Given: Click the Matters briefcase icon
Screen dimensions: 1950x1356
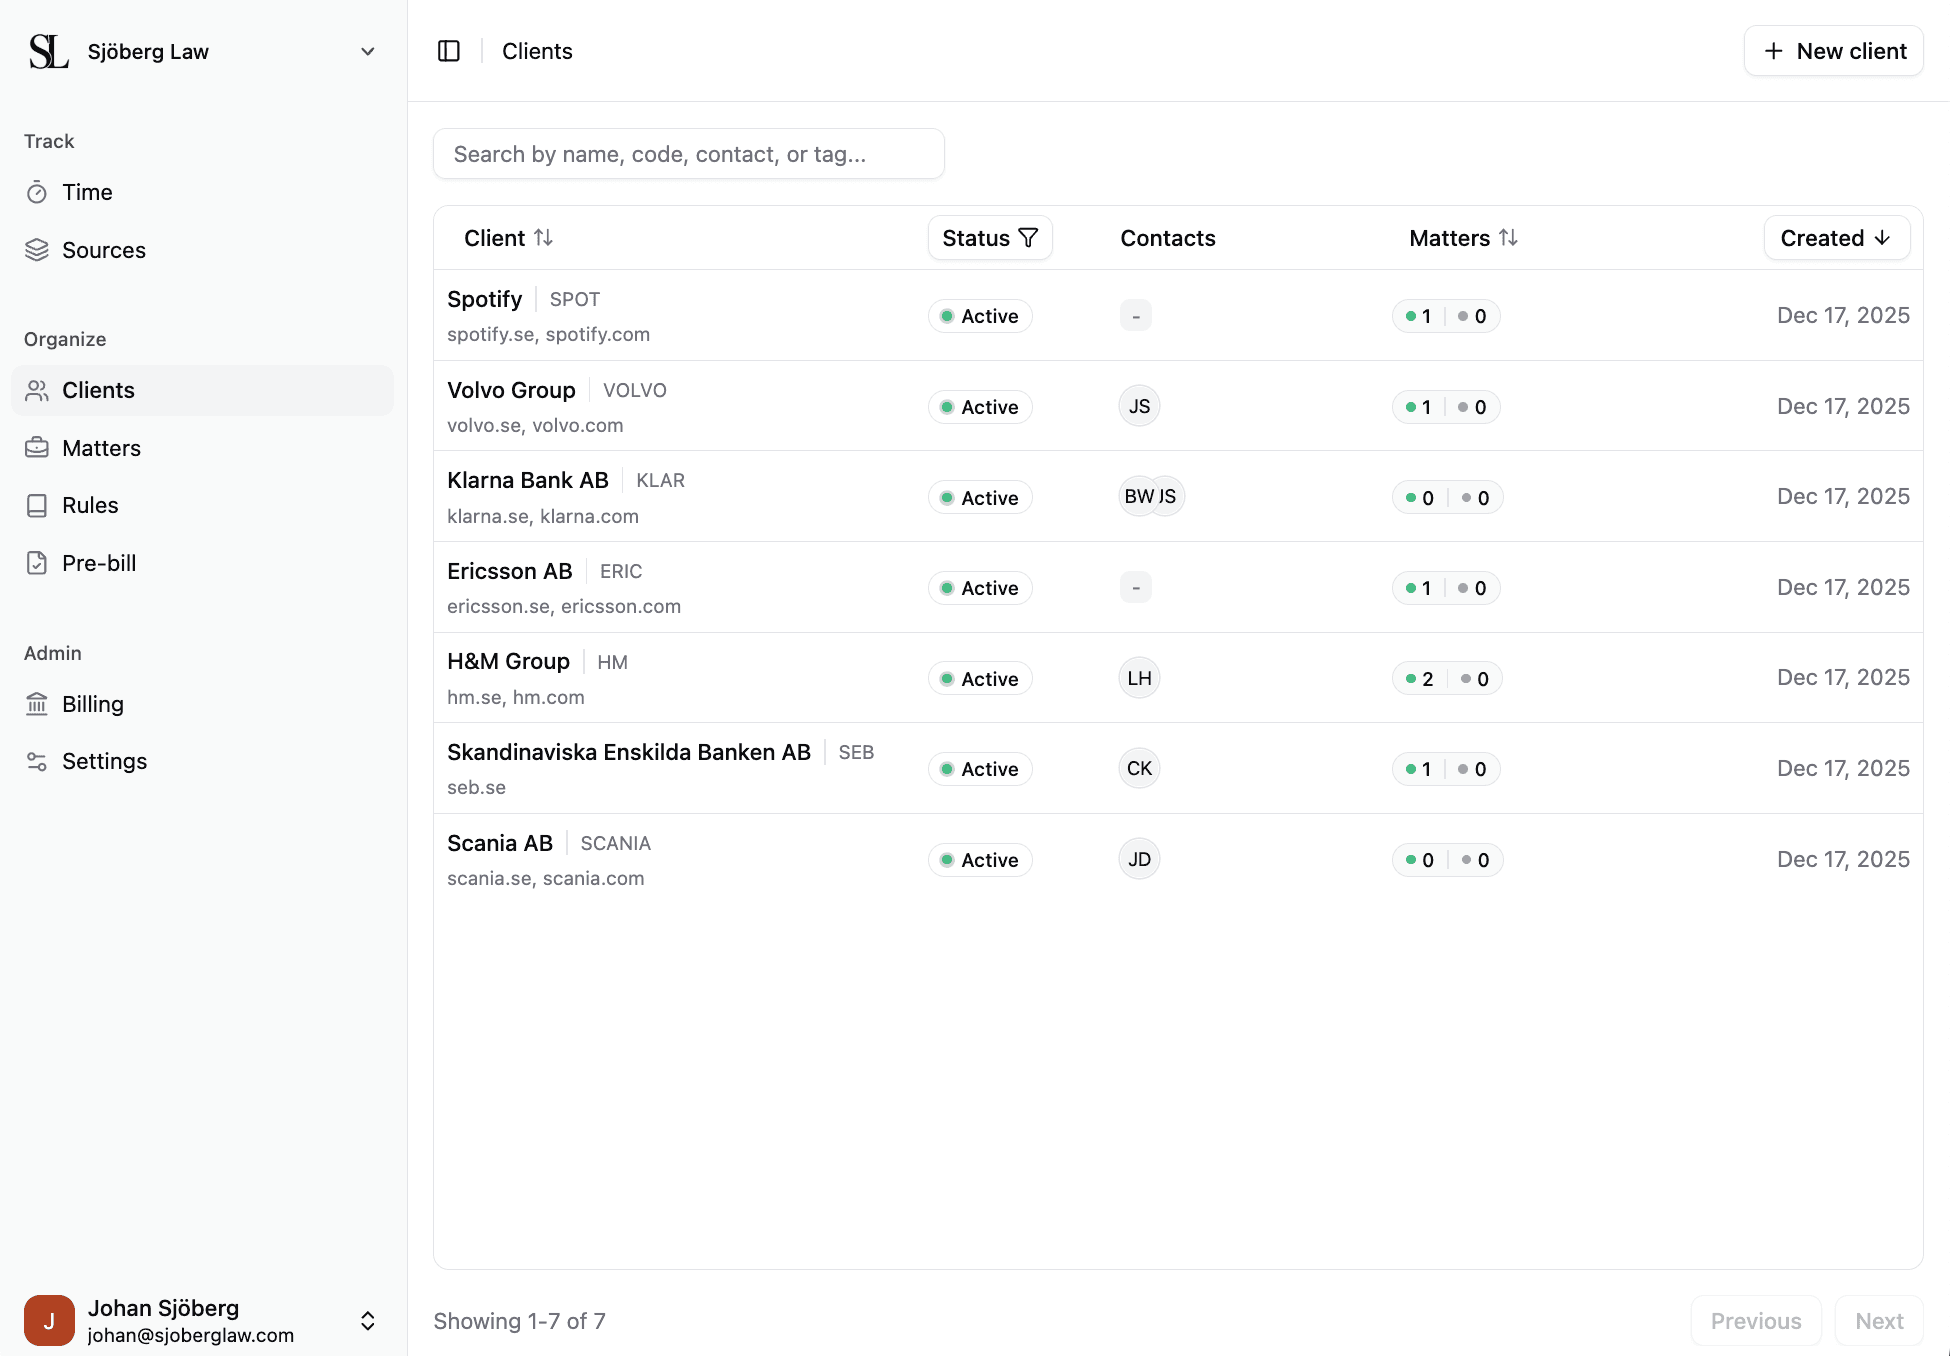Looking at the screenshot, I should (37, 448).
